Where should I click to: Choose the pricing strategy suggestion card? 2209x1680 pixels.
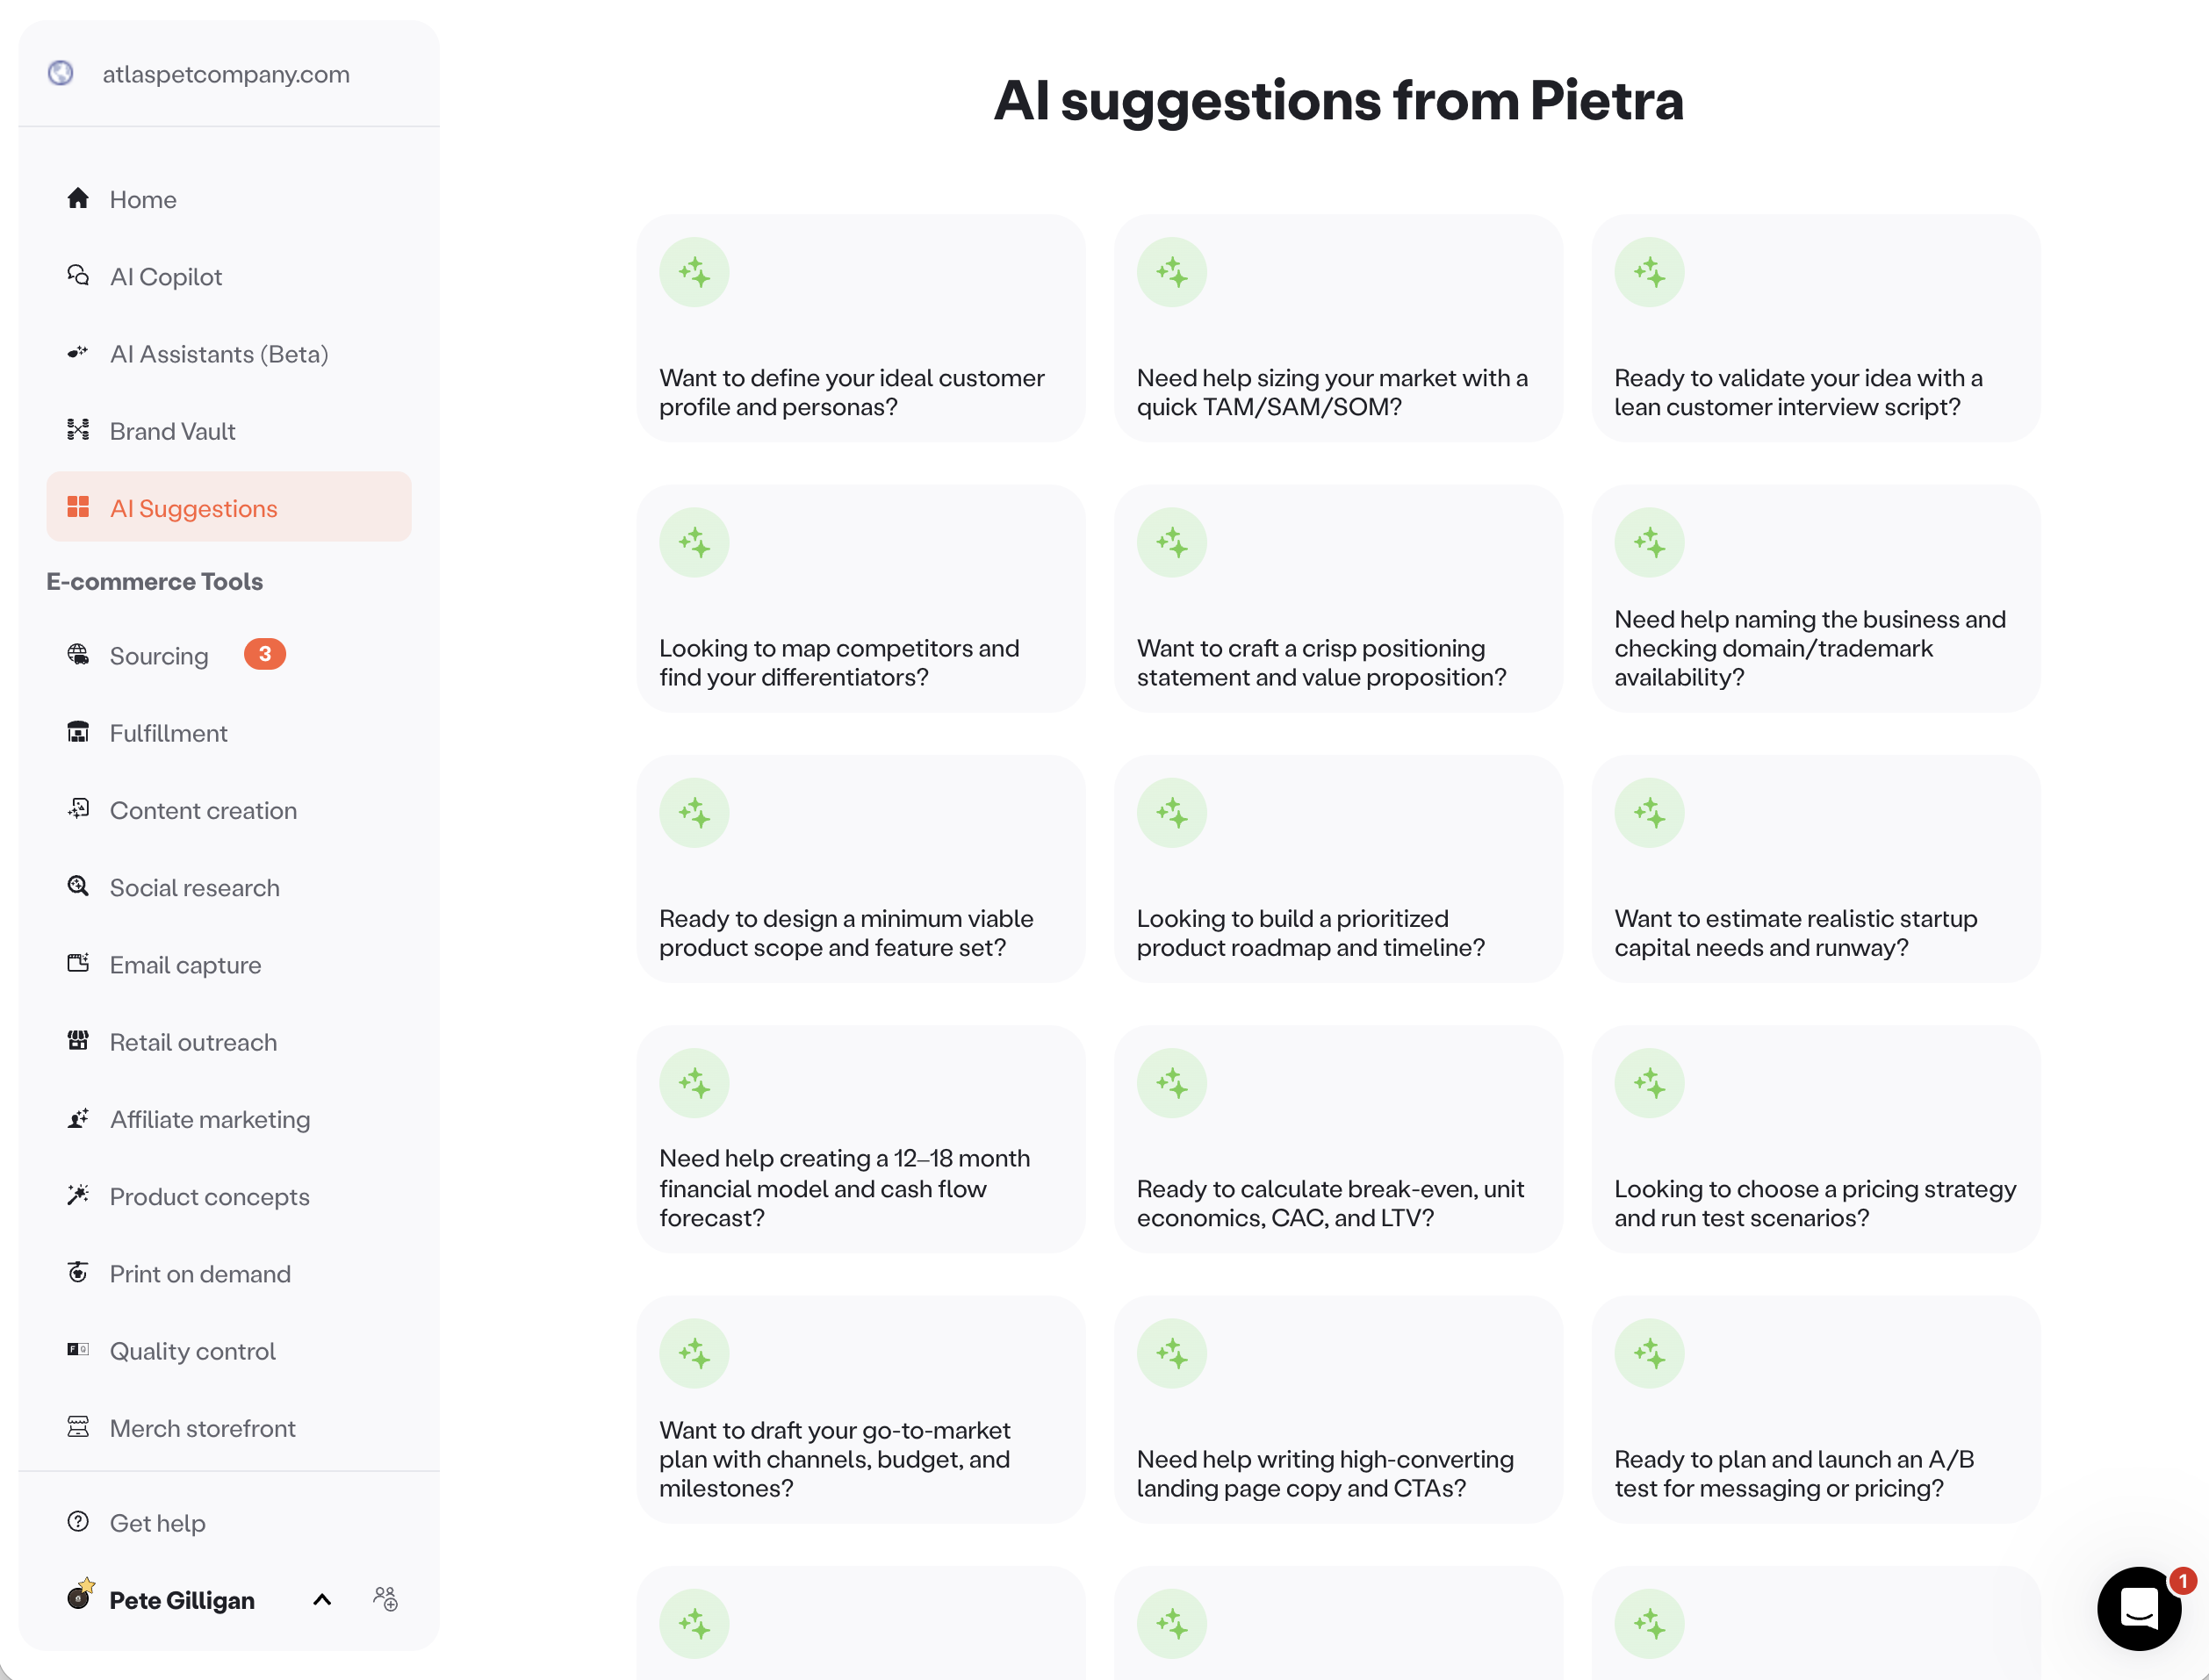click(1815, 1140)
